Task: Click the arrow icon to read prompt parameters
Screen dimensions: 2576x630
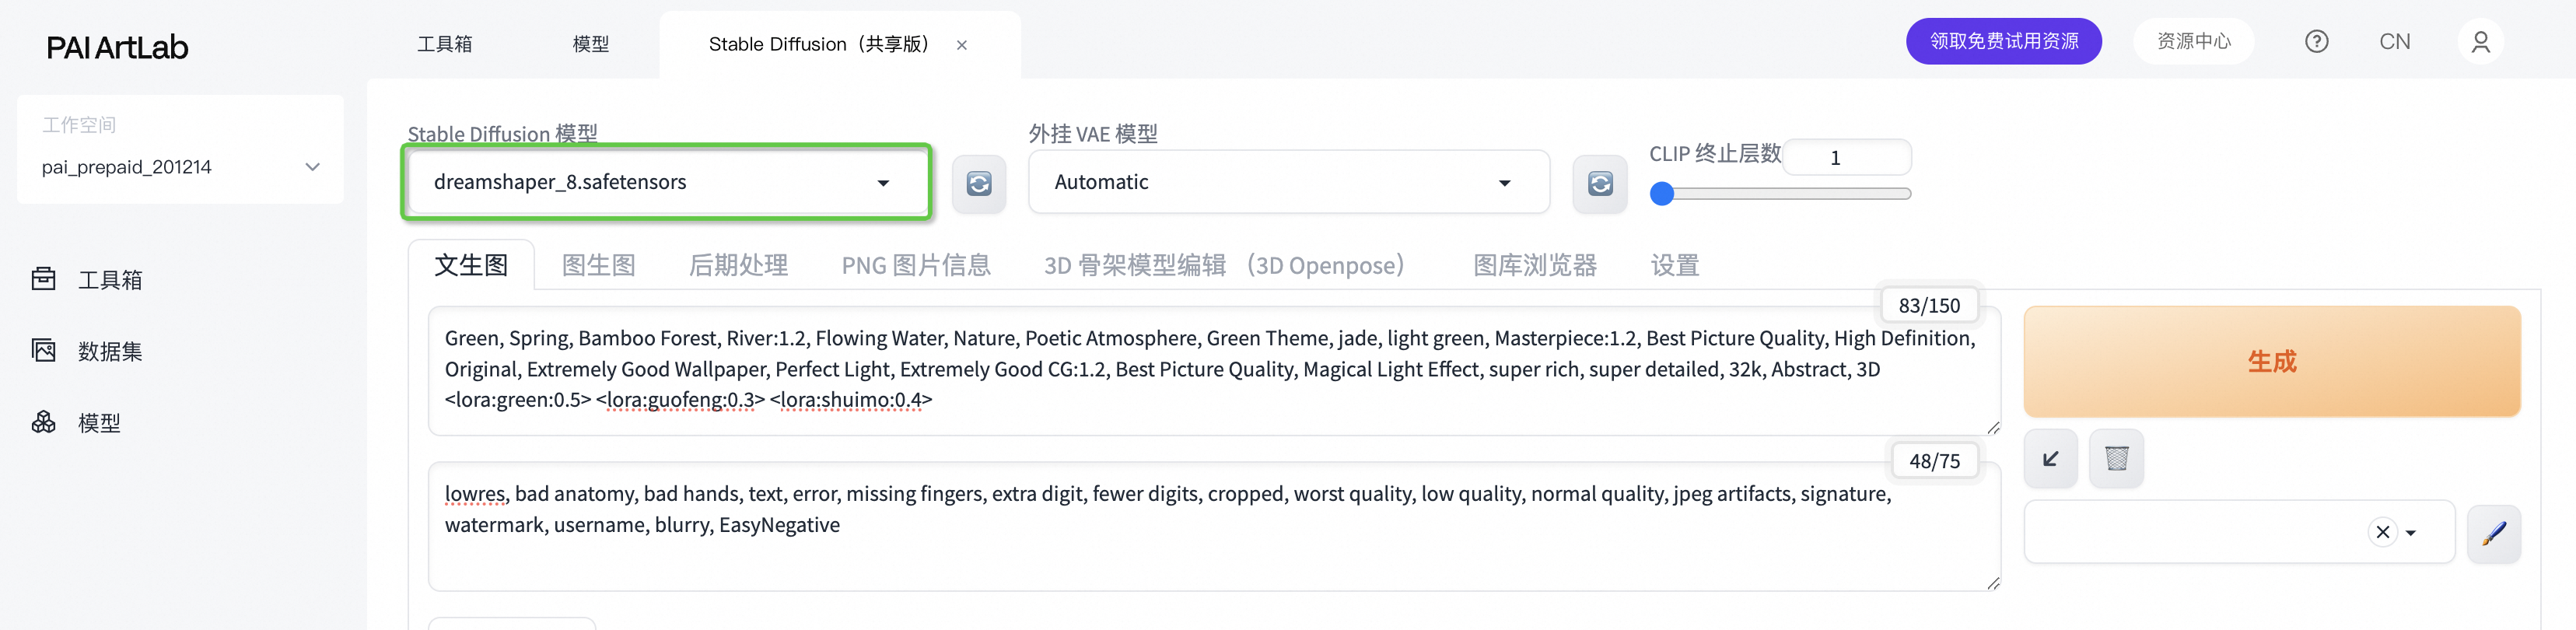Action: point(2050,459)
